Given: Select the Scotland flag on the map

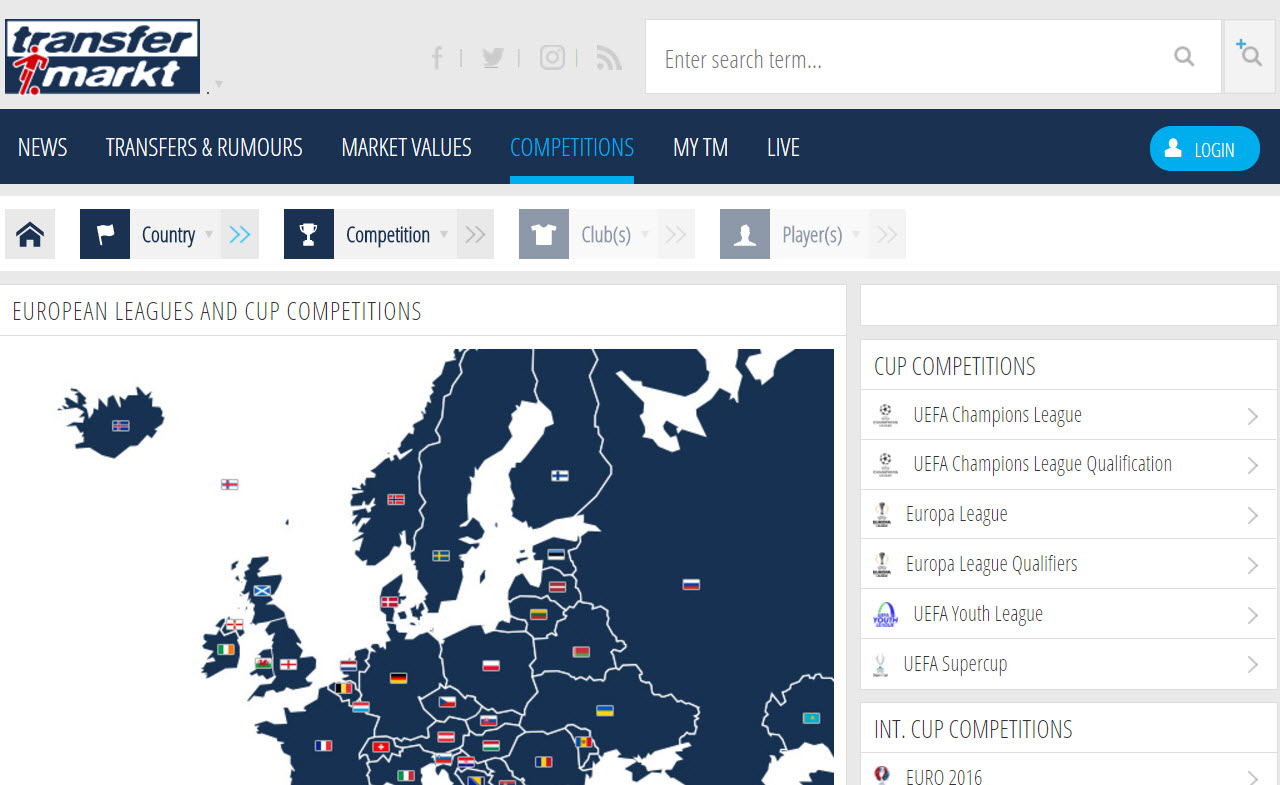Looking at the screenshot, I should pos(262,590).
